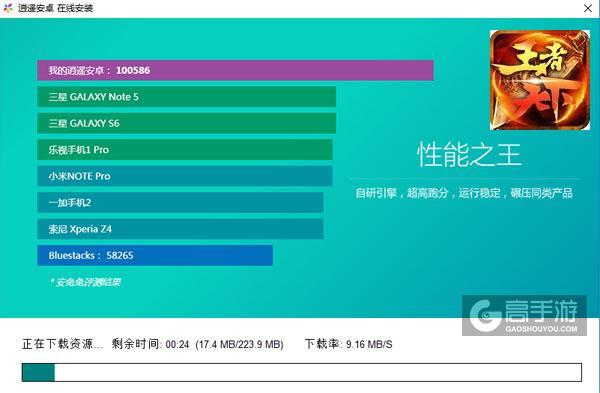The height and width of the screenshot is (393, 600).
Task: Click the 一加手机2 benchmark bar
Action: (180, 202)
